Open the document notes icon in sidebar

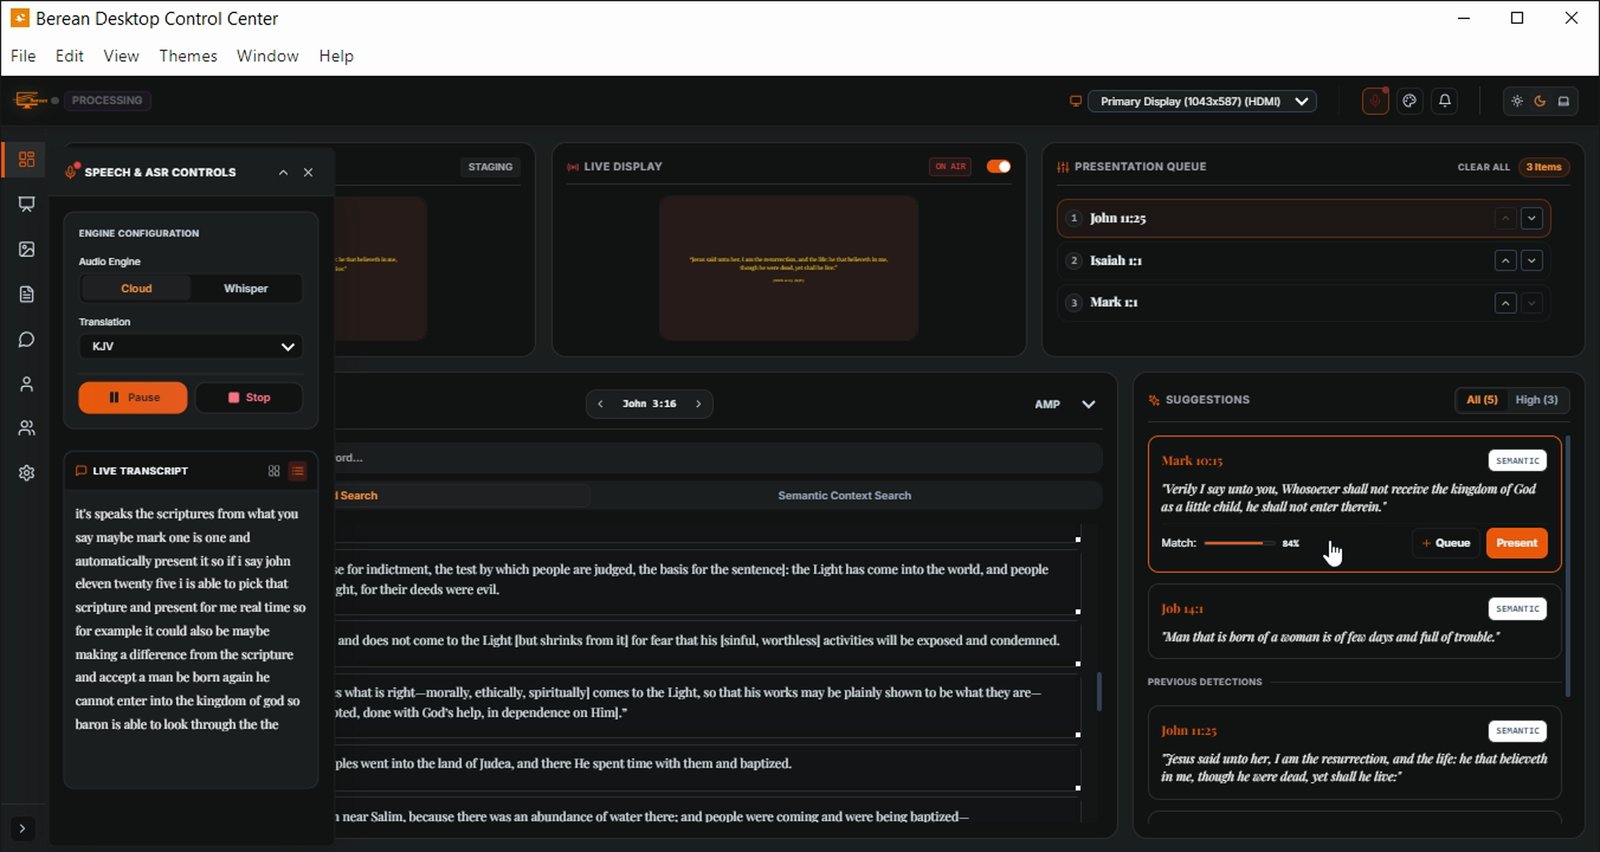click(27, 294)
